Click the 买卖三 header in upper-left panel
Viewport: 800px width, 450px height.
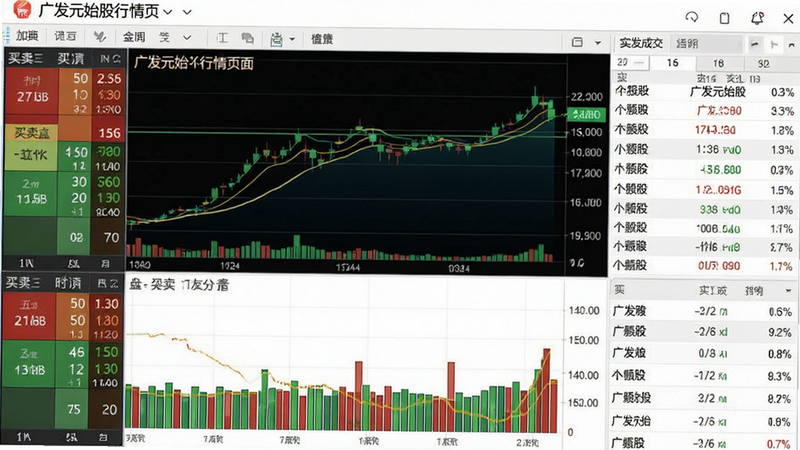[24, 59]
